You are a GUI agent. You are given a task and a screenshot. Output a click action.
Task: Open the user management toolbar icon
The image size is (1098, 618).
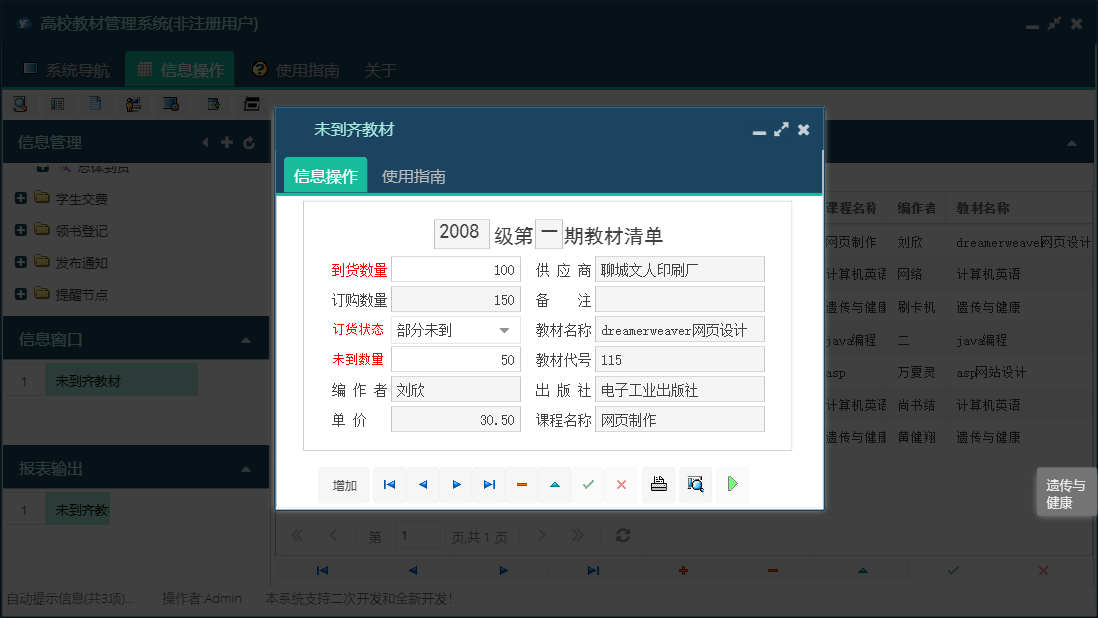tap(133, 103)
